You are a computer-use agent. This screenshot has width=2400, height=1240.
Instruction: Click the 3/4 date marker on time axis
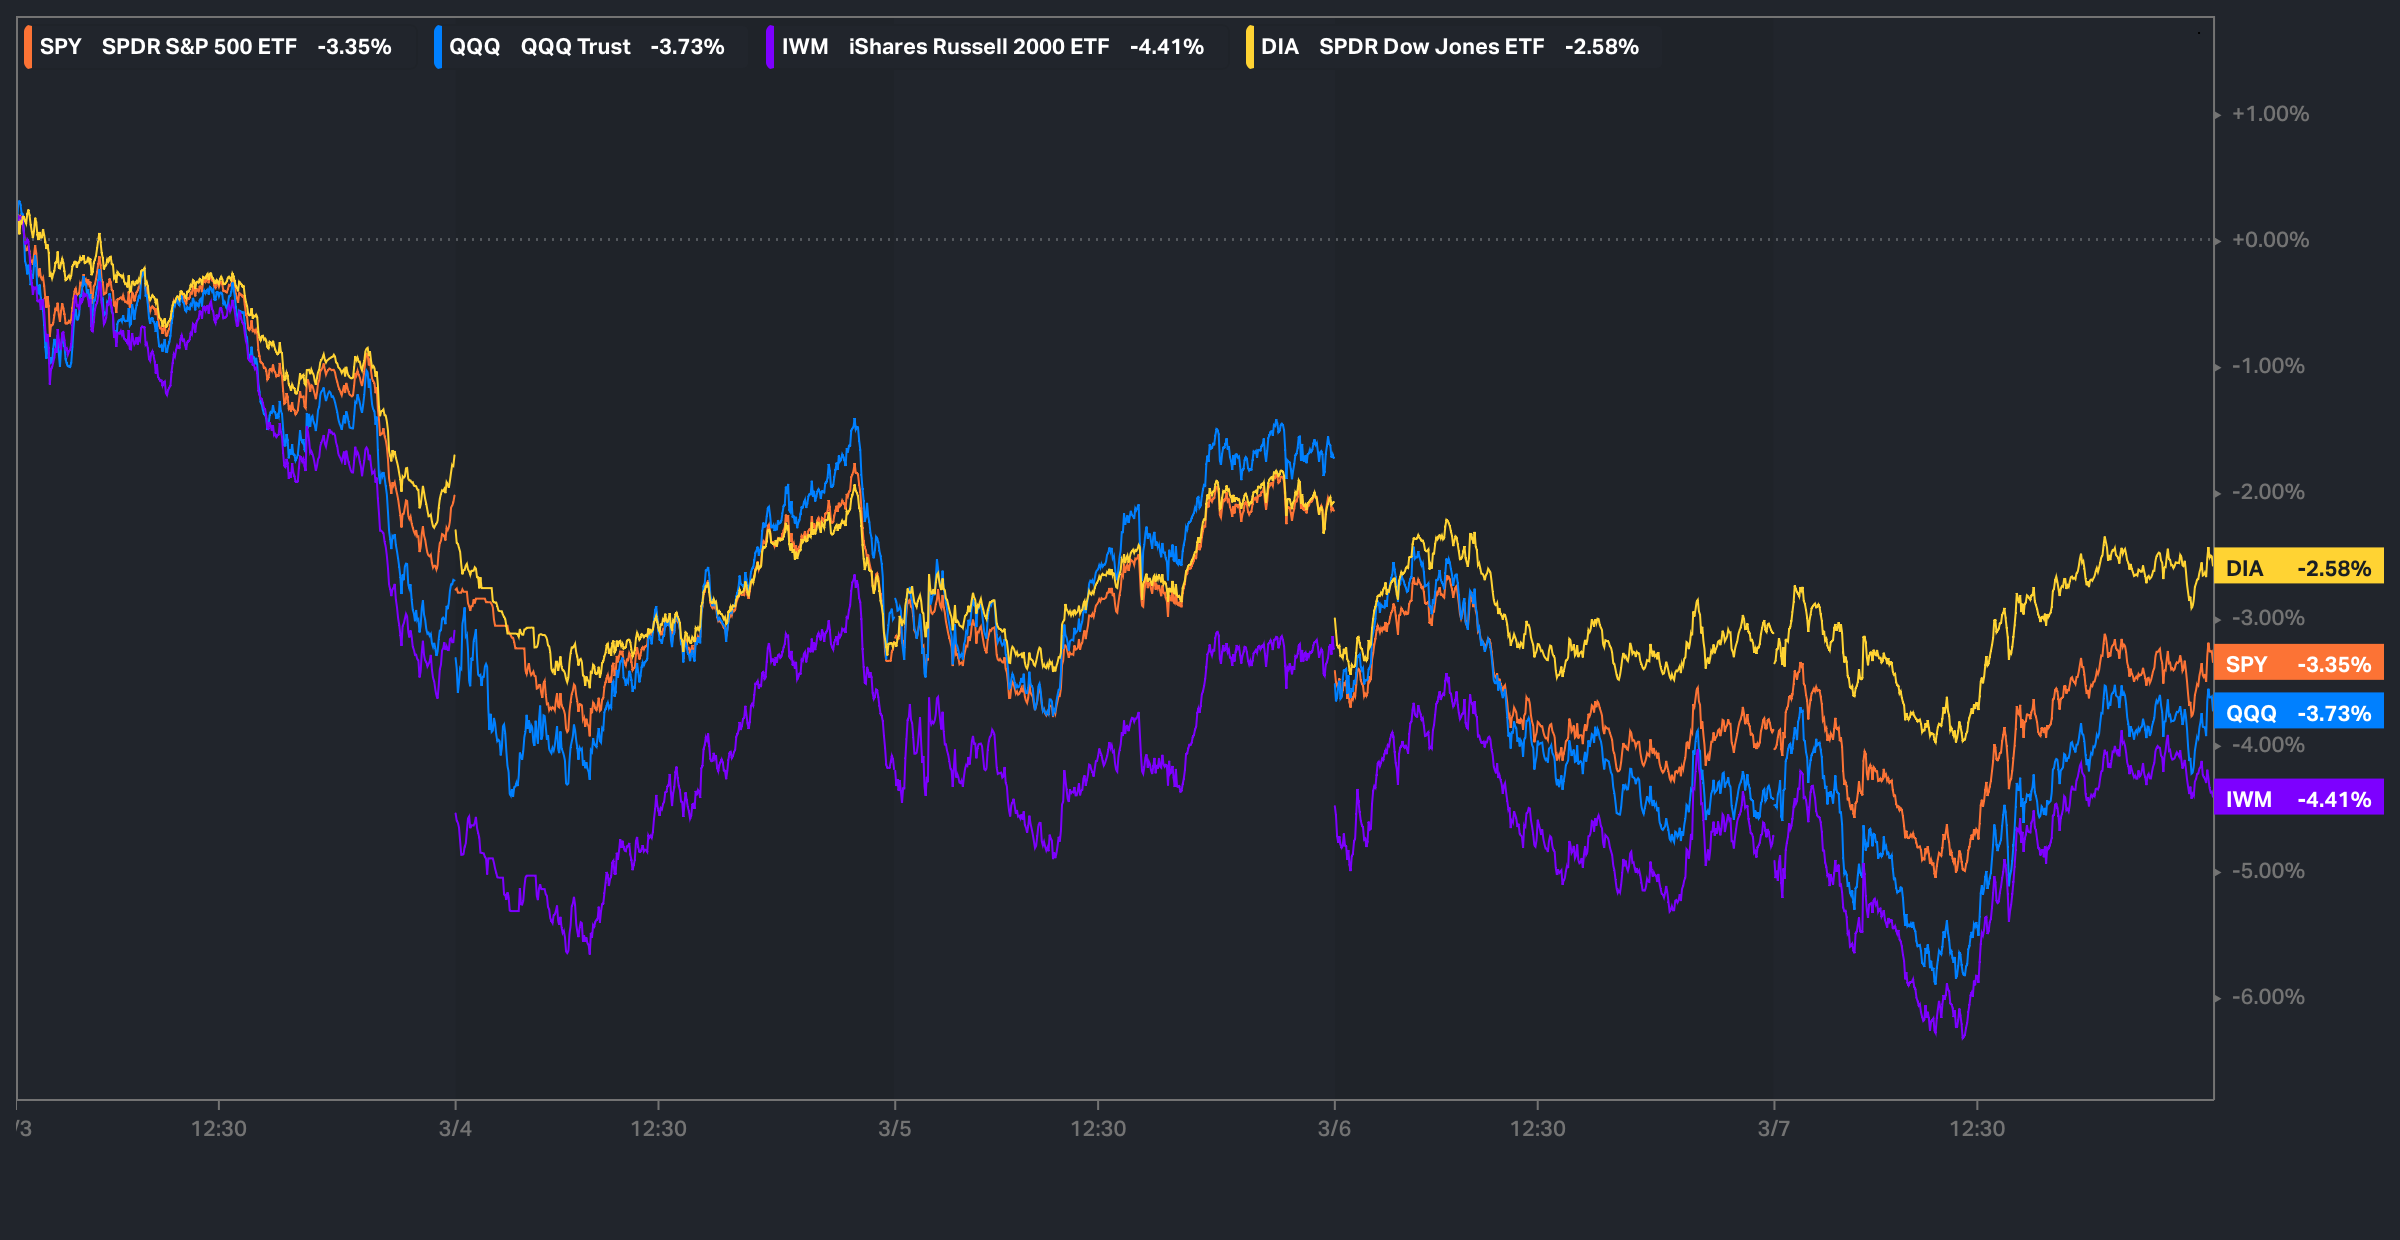click(x=455, y=1128)
